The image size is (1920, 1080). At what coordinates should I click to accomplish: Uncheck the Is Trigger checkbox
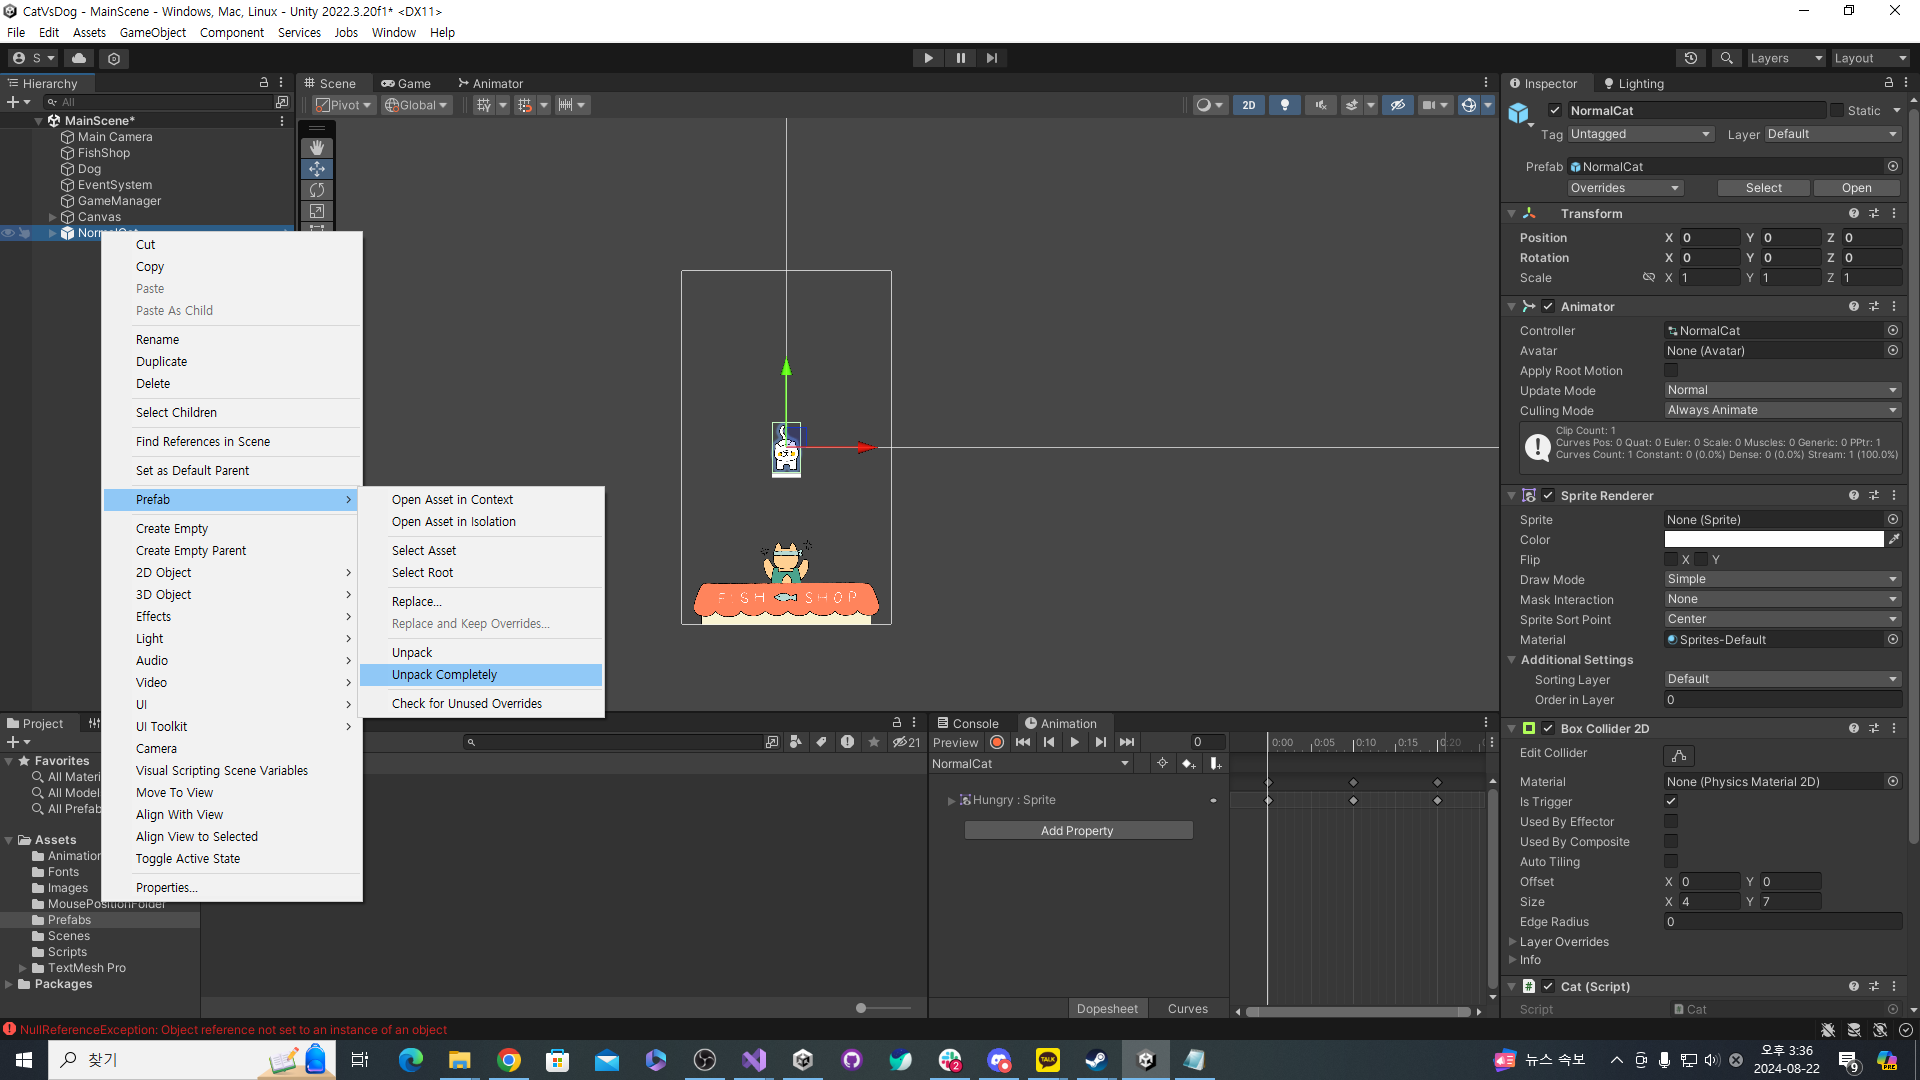(x=1671, y=802)
